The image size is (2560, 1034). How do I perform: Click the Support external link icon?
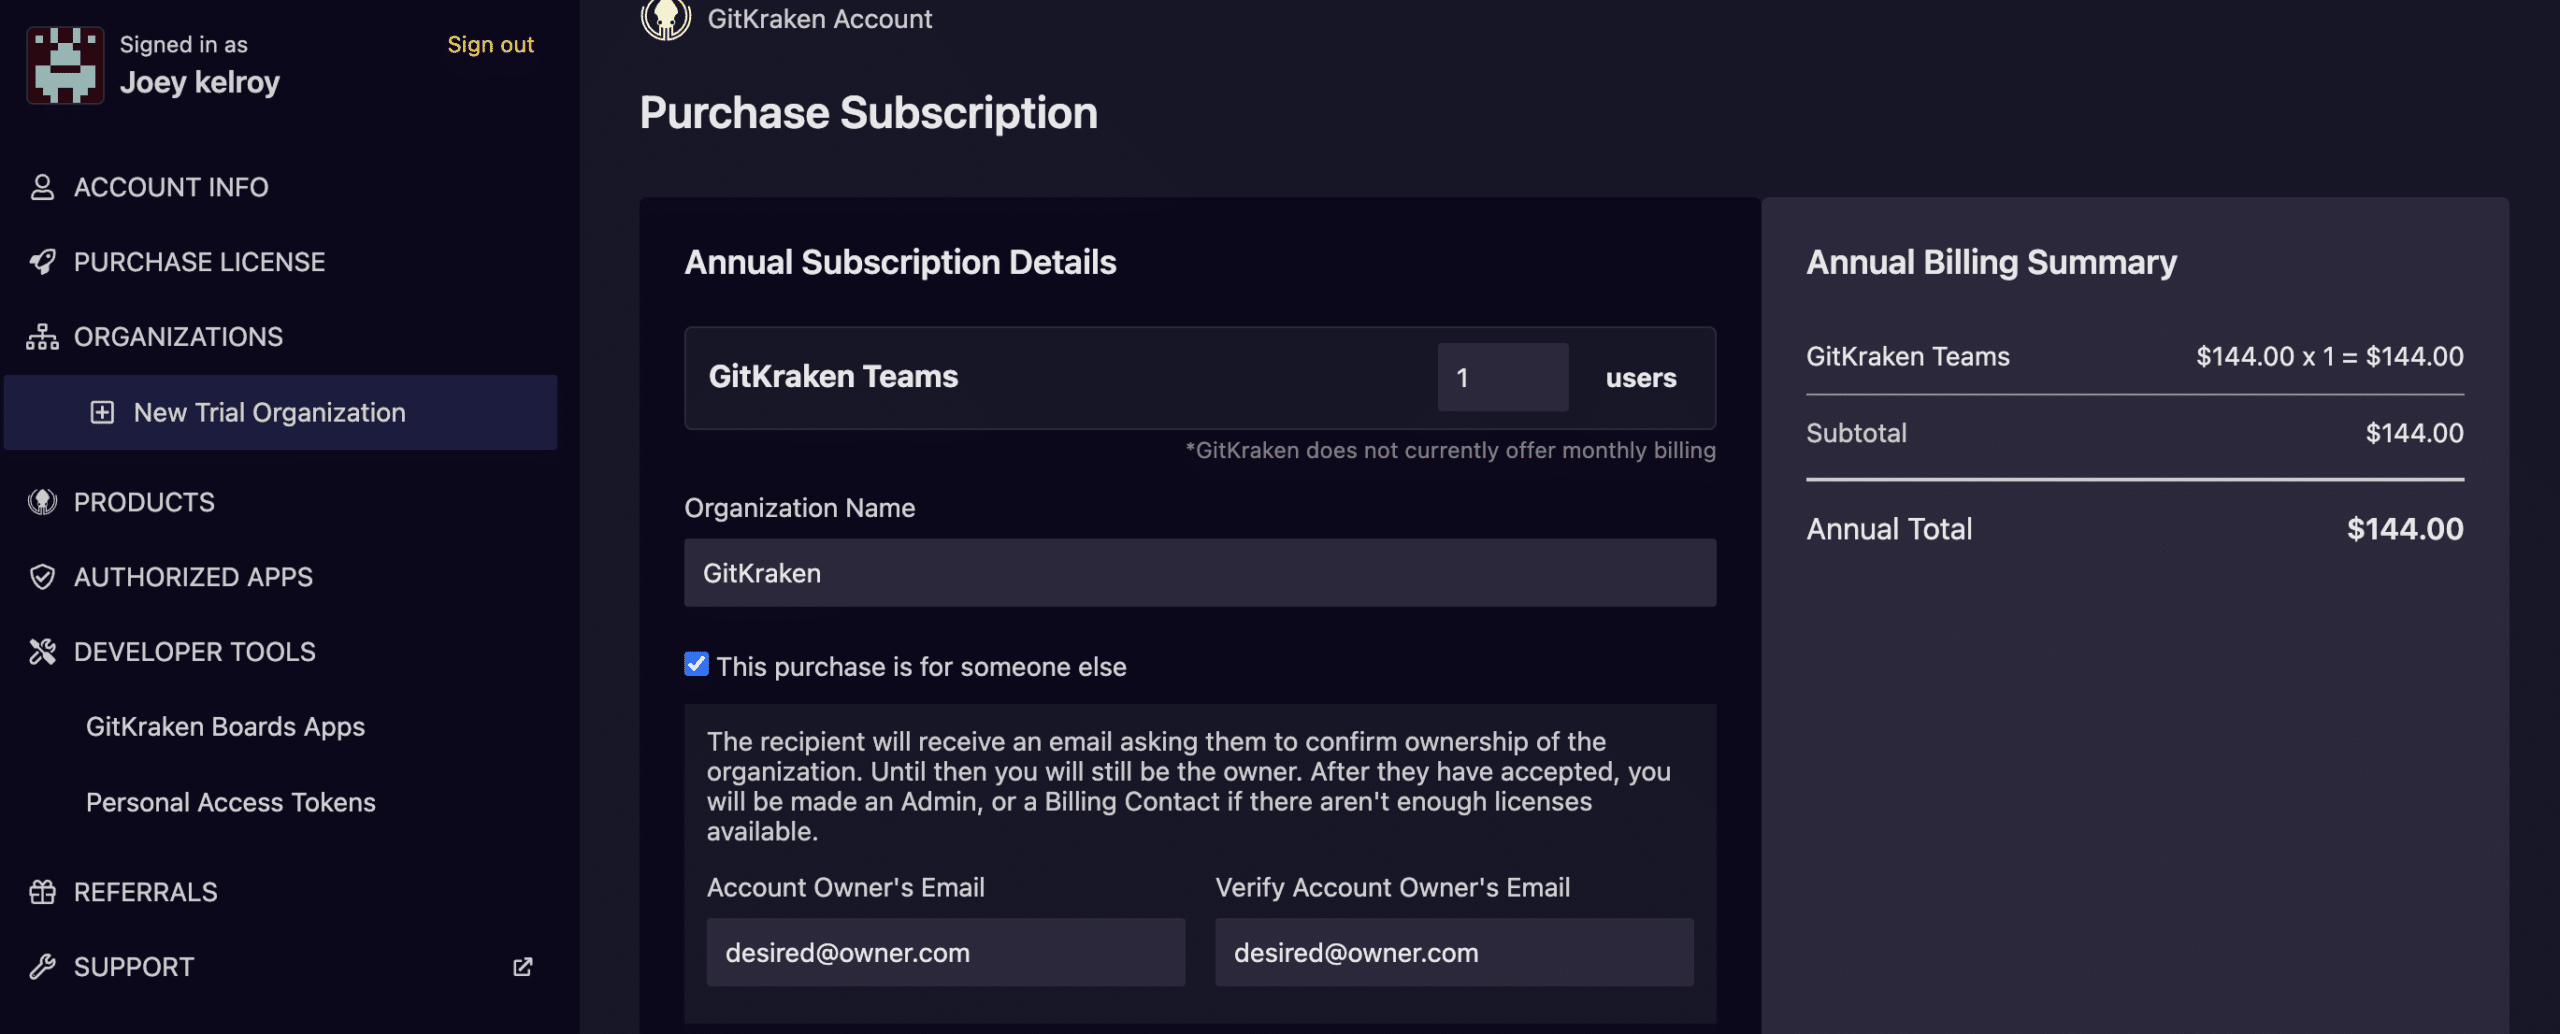(x=523, y=967)
